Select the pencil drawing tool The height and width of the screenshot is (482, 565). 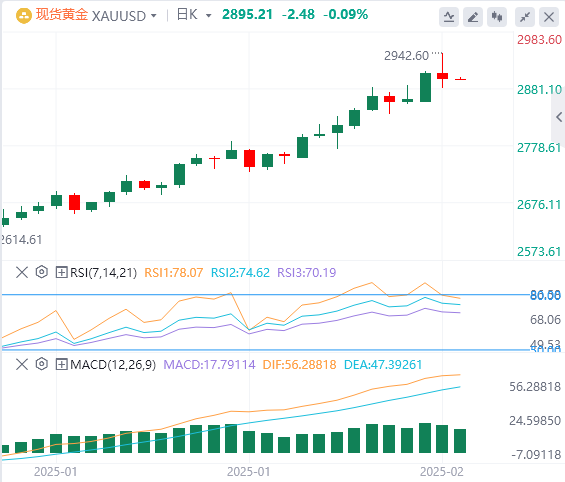pyautogui.click(x=473, y=17)
